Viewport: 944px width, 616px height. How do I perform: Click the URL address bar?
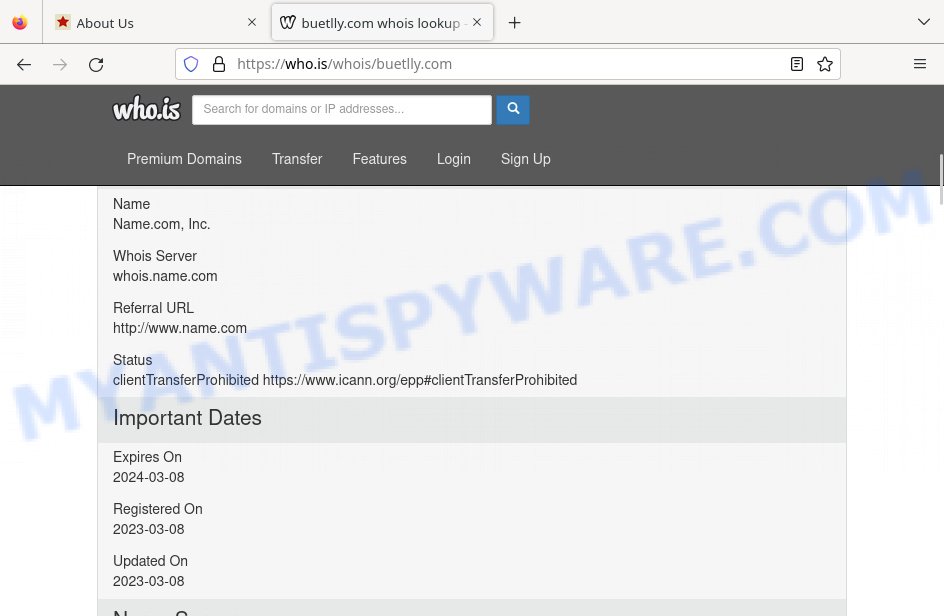(x=506, y=64)
